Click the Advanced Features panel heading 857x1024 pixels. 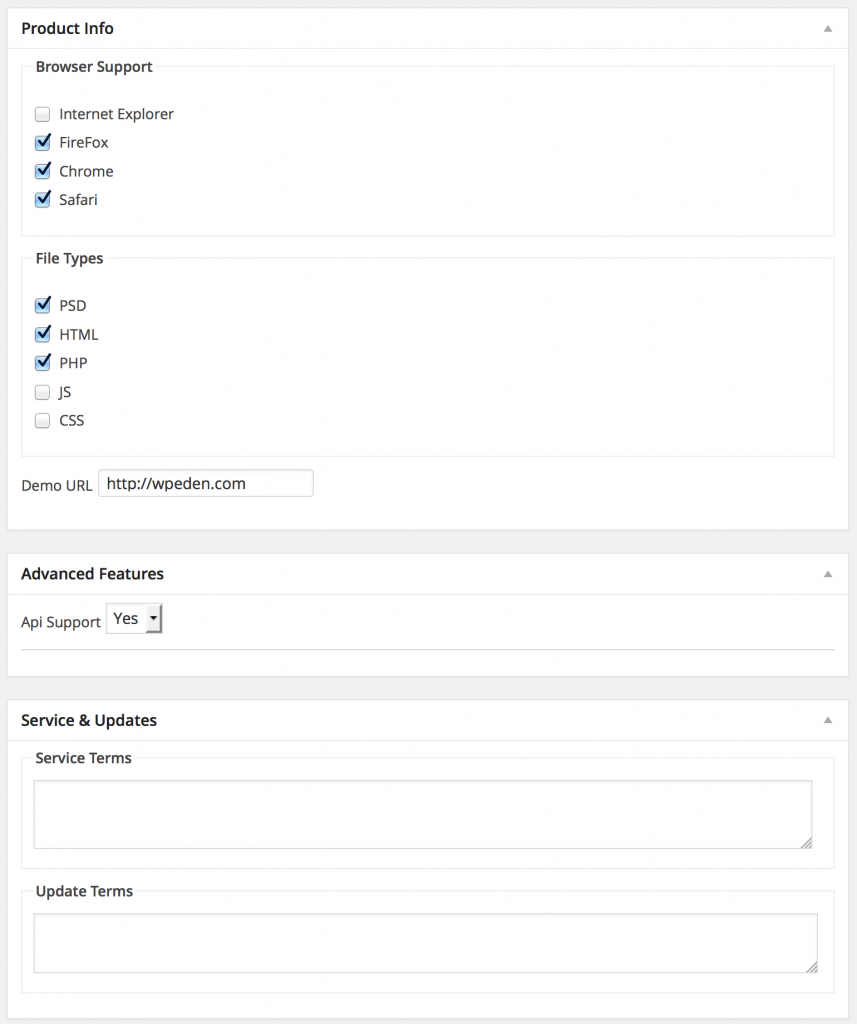[x=92, y=574]
